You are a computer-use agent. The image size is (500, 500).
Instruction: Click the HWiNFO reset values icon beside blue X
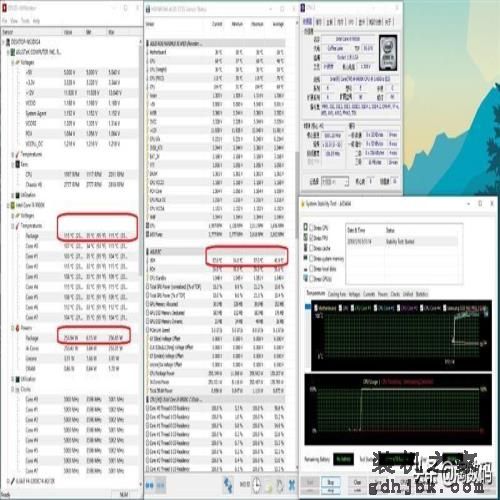(279, 485)
